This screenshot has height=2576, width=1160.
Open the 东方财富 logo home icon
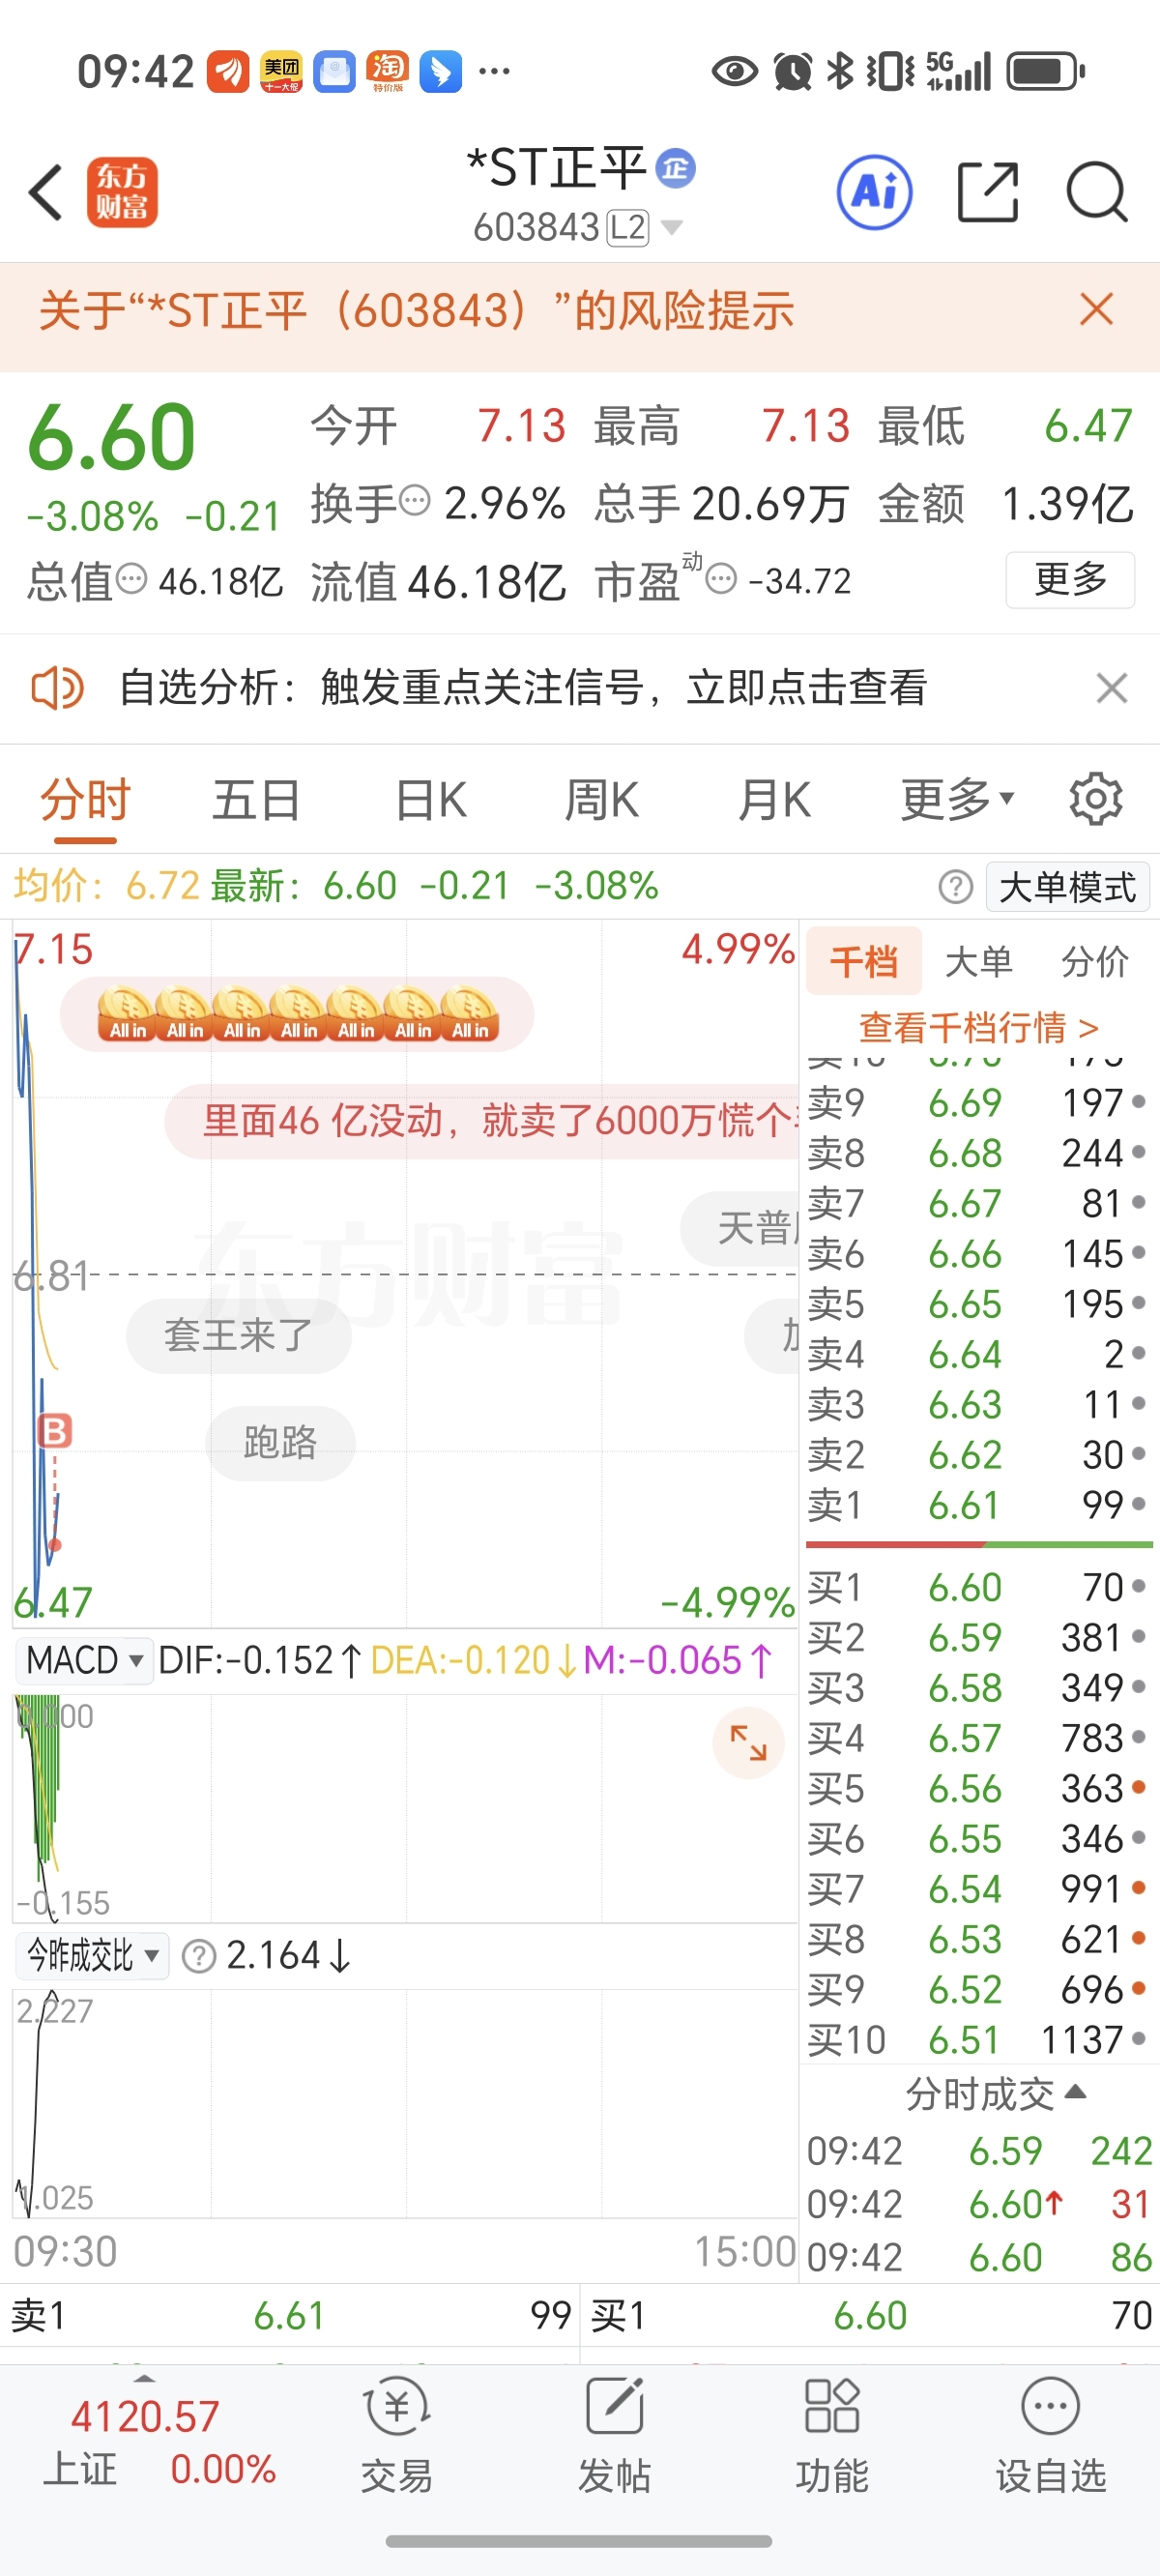[x=122, y=192]
